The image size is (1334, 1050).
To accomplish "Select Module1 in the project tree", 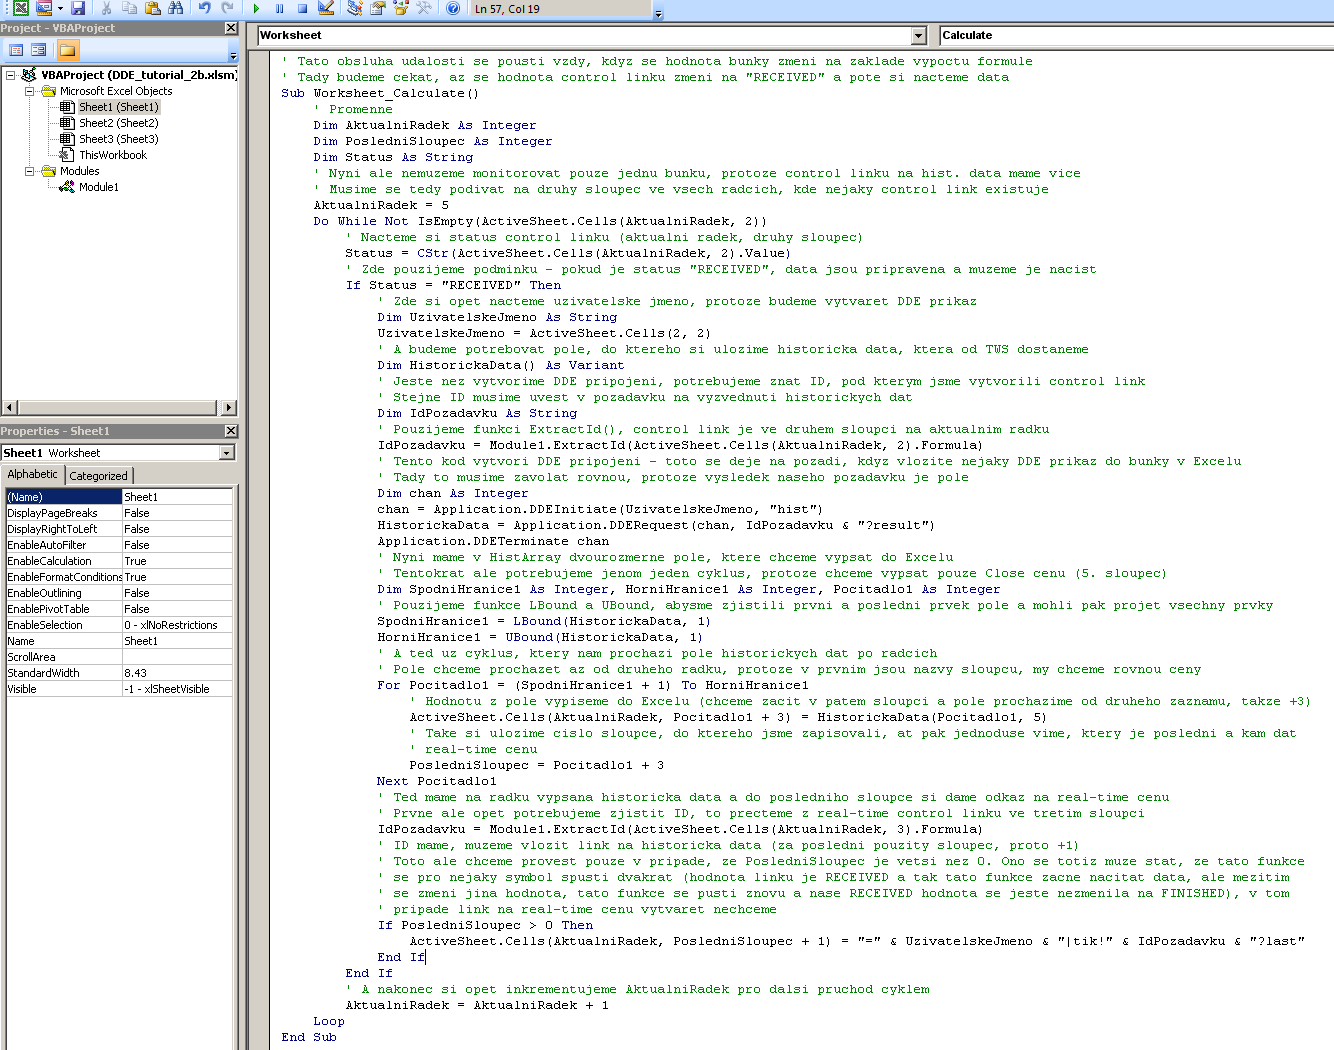I will (98, 187).
